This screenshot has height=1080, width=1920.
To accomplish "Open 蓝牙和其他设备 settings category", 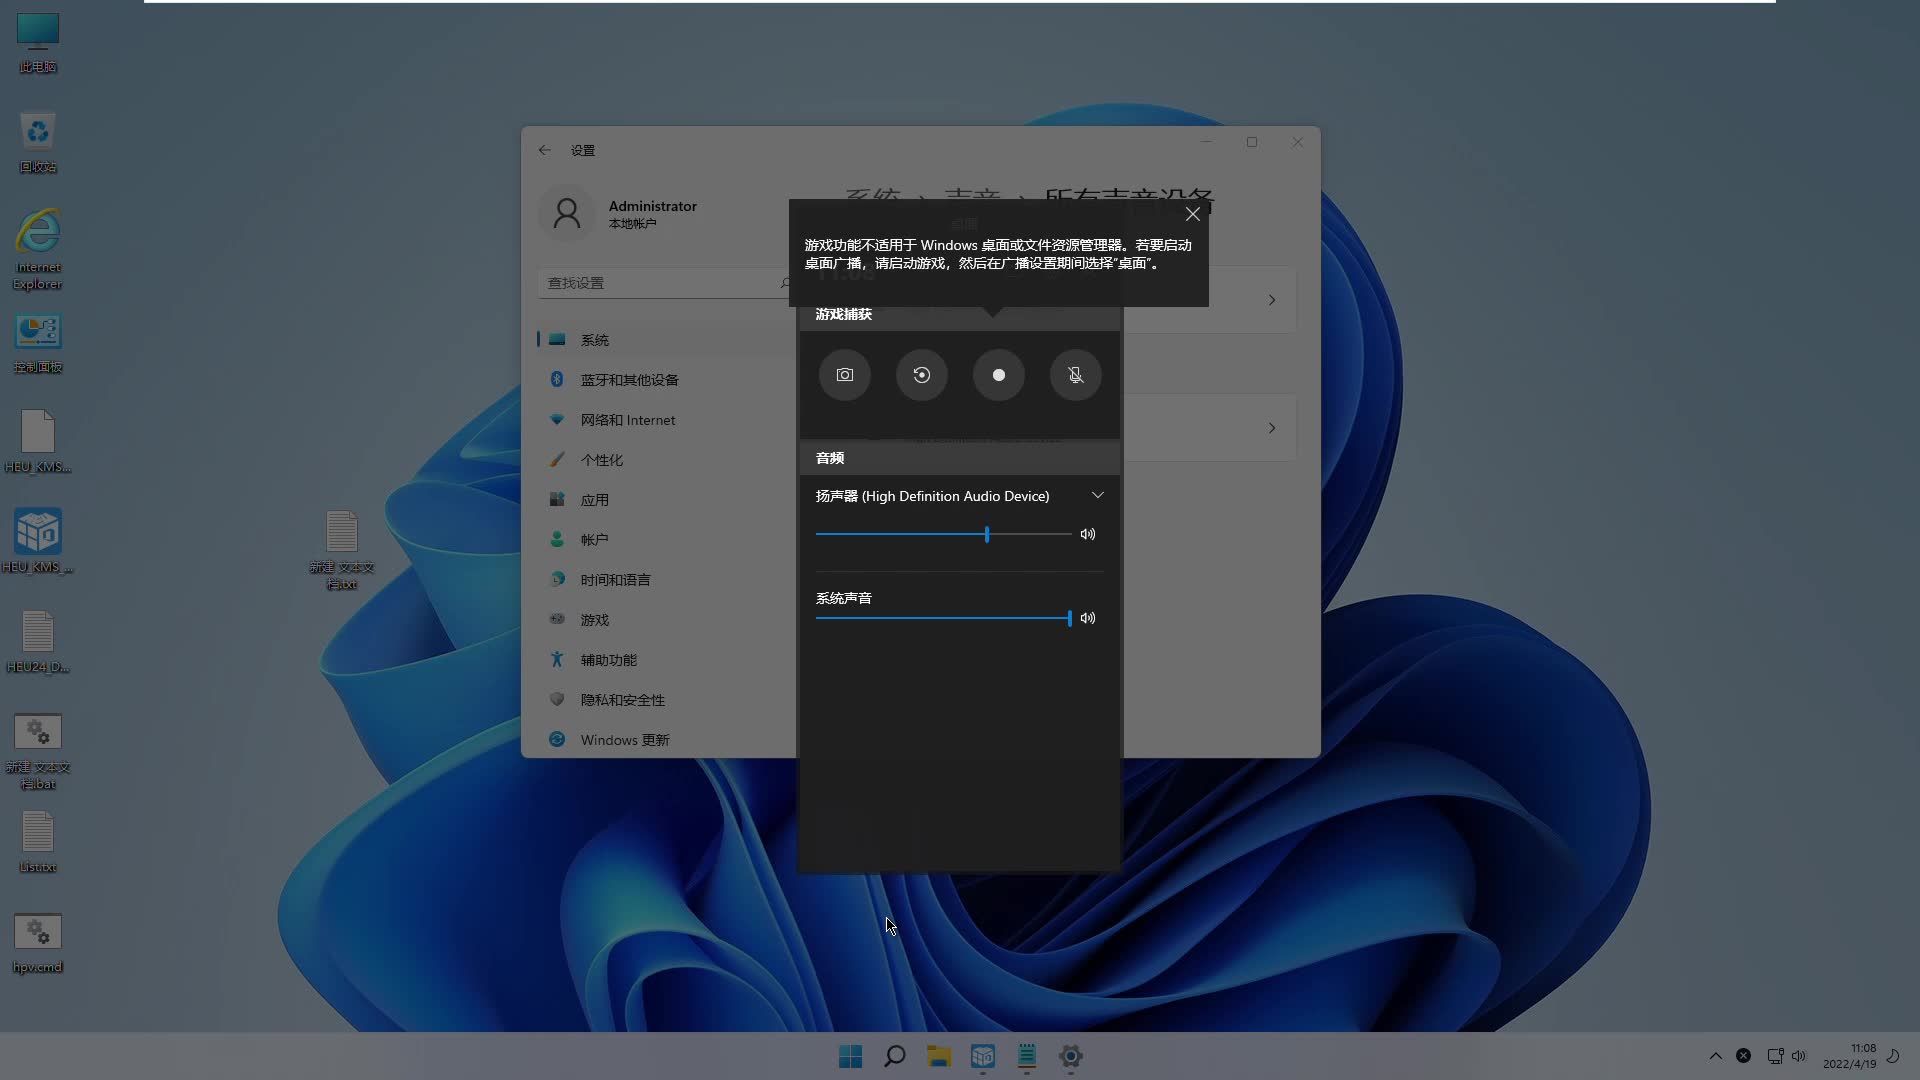I will 629,380.
